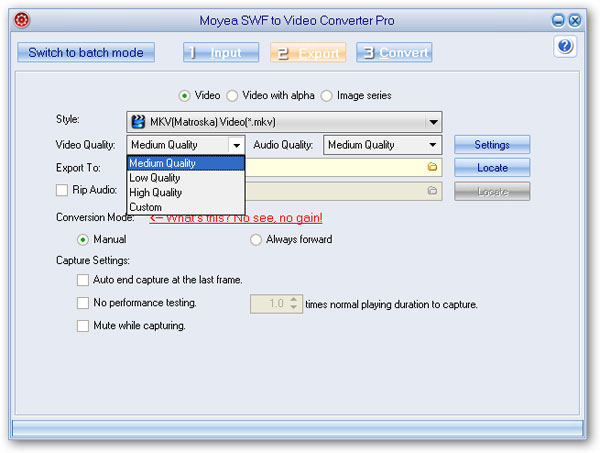The height and width of the screenshot is (453, 600).
Task: Open help with the question mark icon
Action: click(565, 46)
